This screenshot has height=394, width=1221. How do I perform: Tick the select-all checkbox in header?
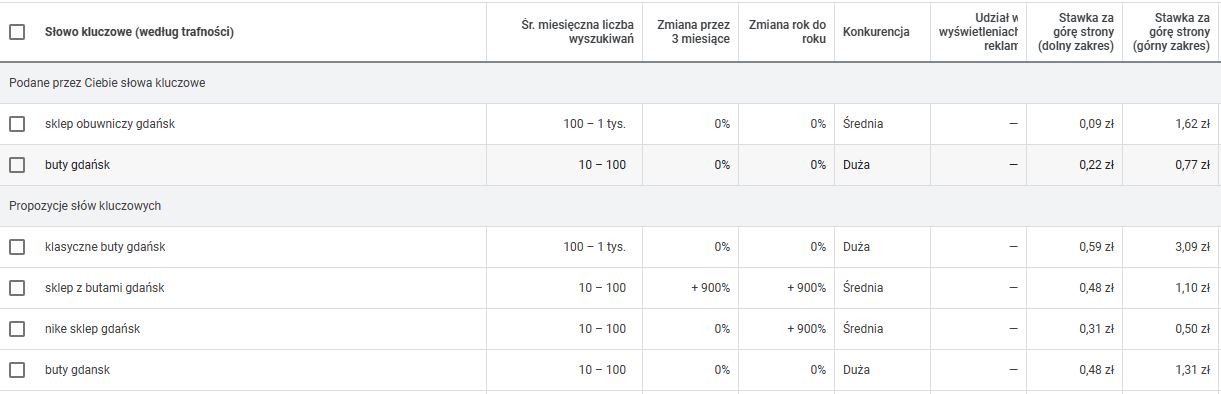click(17, 32)
